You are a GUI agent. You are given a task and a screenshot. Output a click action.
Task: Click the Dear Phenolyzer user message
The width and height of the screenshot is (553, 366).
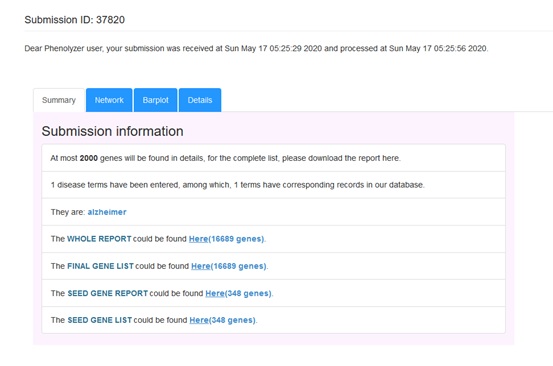pos(256,48)
